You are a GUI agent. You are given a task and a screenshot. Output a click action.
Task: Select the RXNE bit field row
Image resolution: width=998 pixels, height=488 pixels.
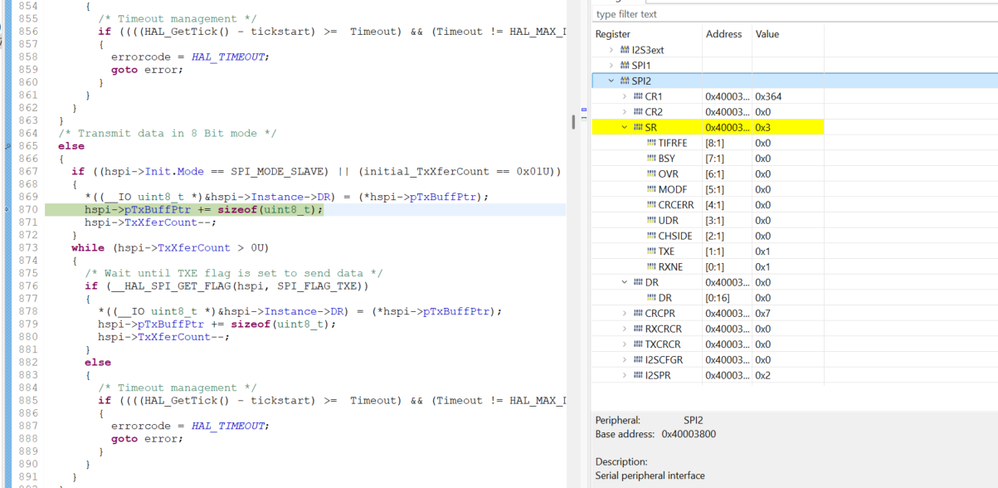[x=708, y=267]
